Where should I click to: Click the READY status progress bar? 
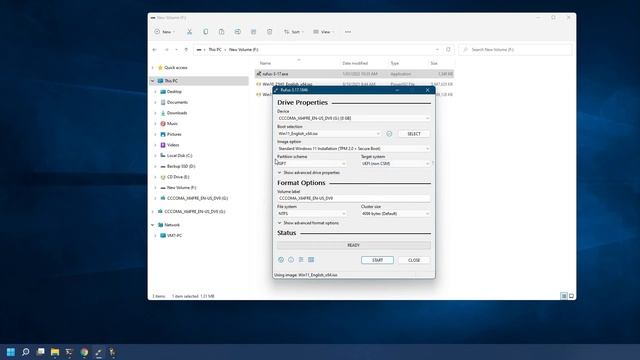(x=353, y=245)
